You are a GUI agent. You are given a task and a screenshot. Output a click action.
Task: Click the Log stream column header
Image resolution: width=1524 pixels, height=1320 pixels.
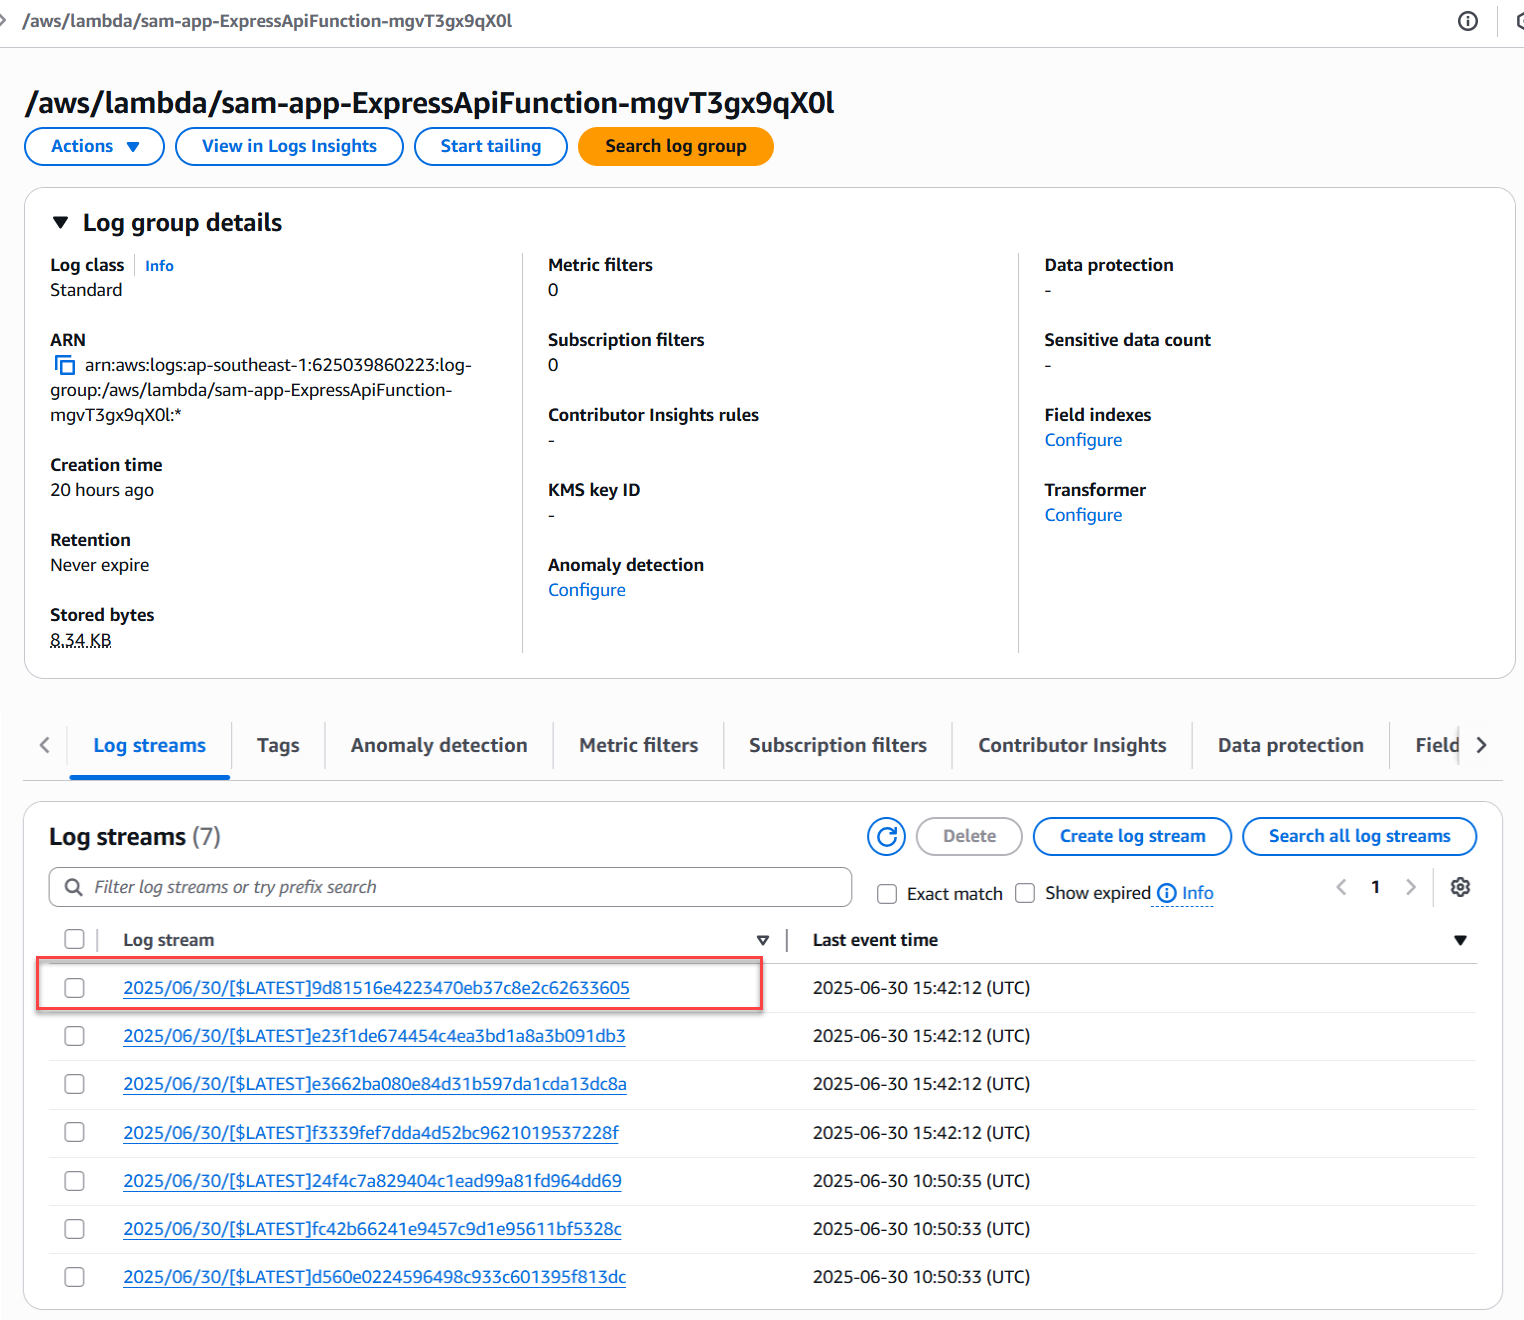(x=168, y=940)
